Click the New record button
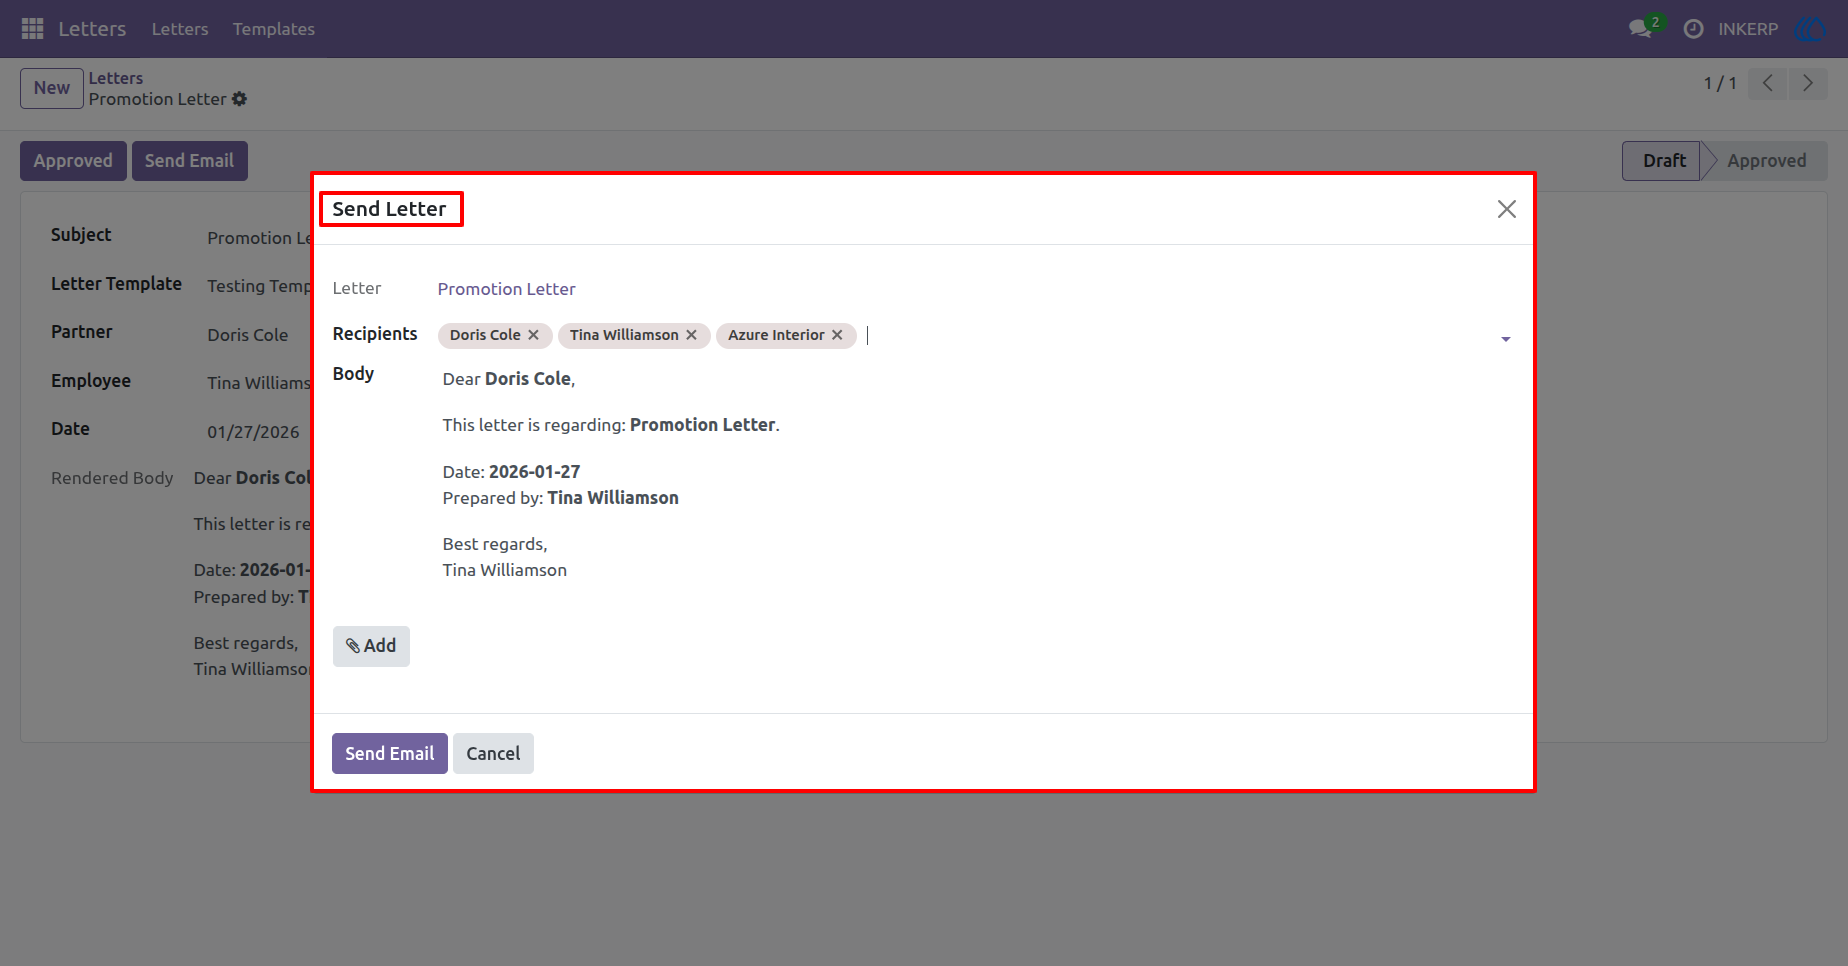Viewport: 1848px width, 966px height. 52,88
